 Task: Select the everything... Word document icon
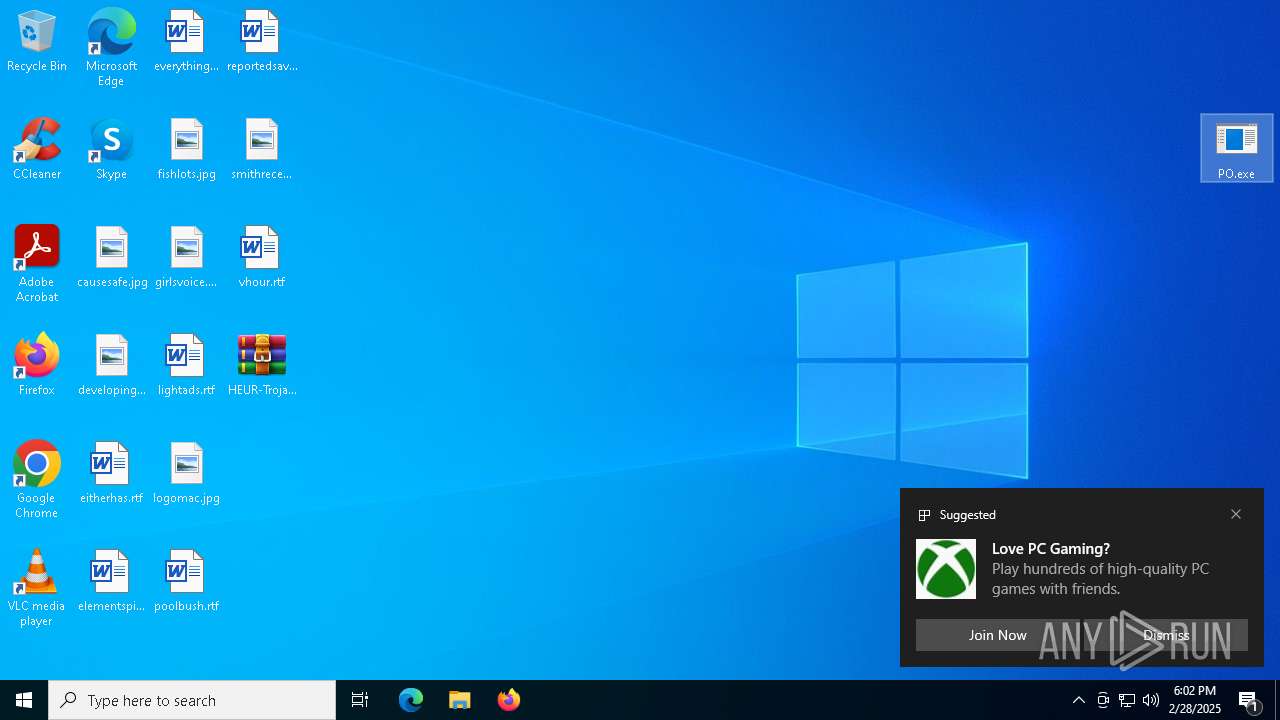point(186,42)
